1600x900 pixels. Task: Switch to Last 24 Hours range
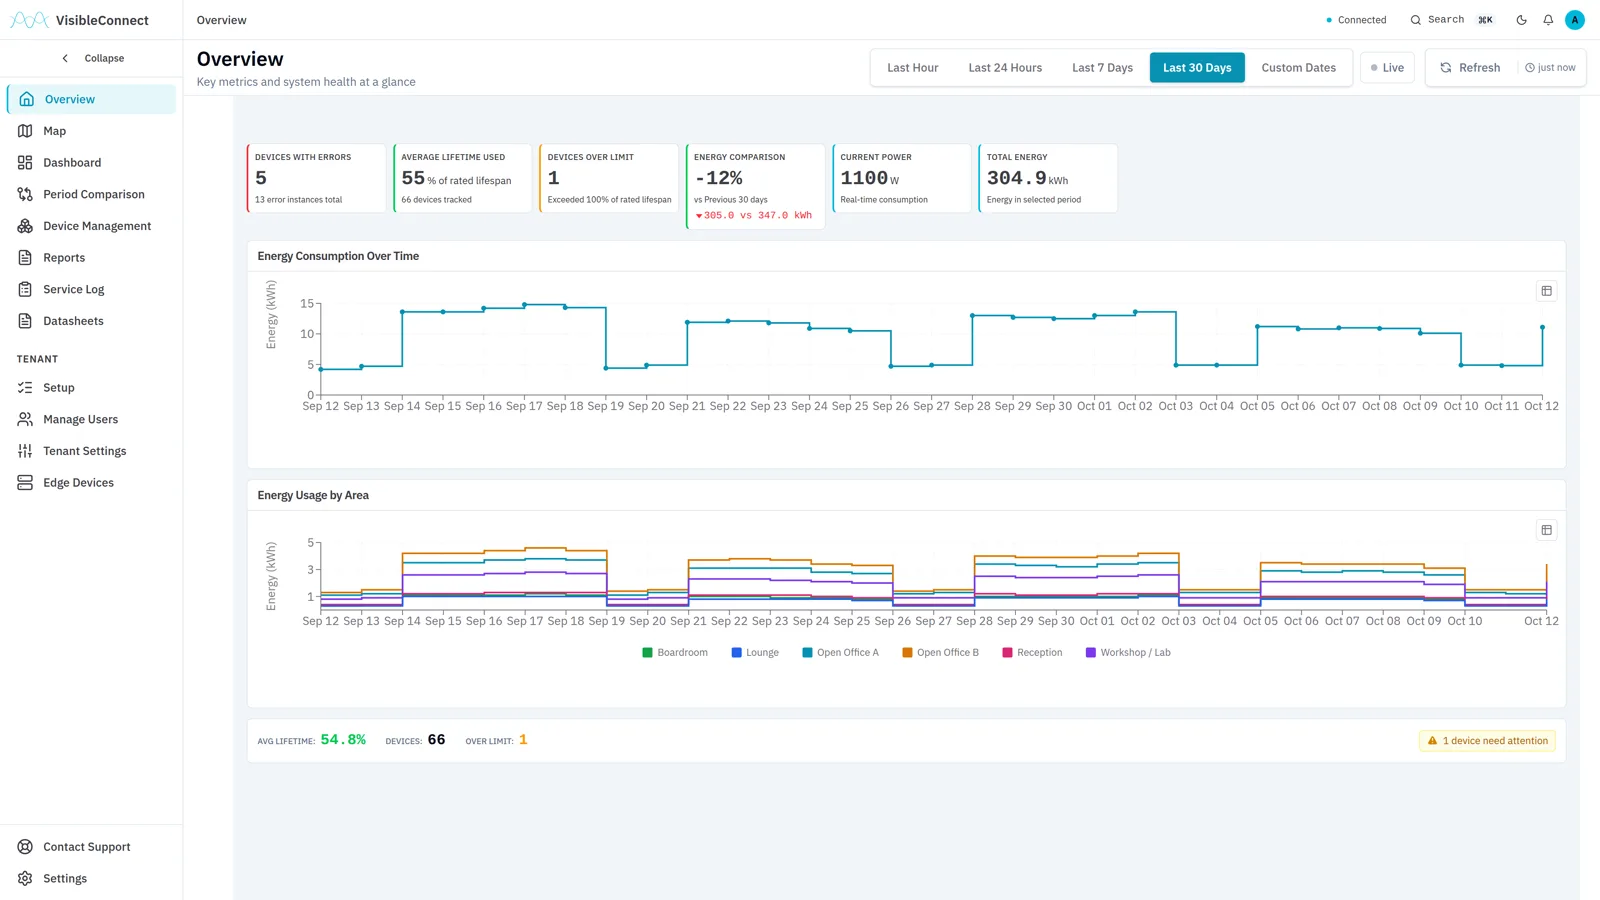click(1005, 68)
